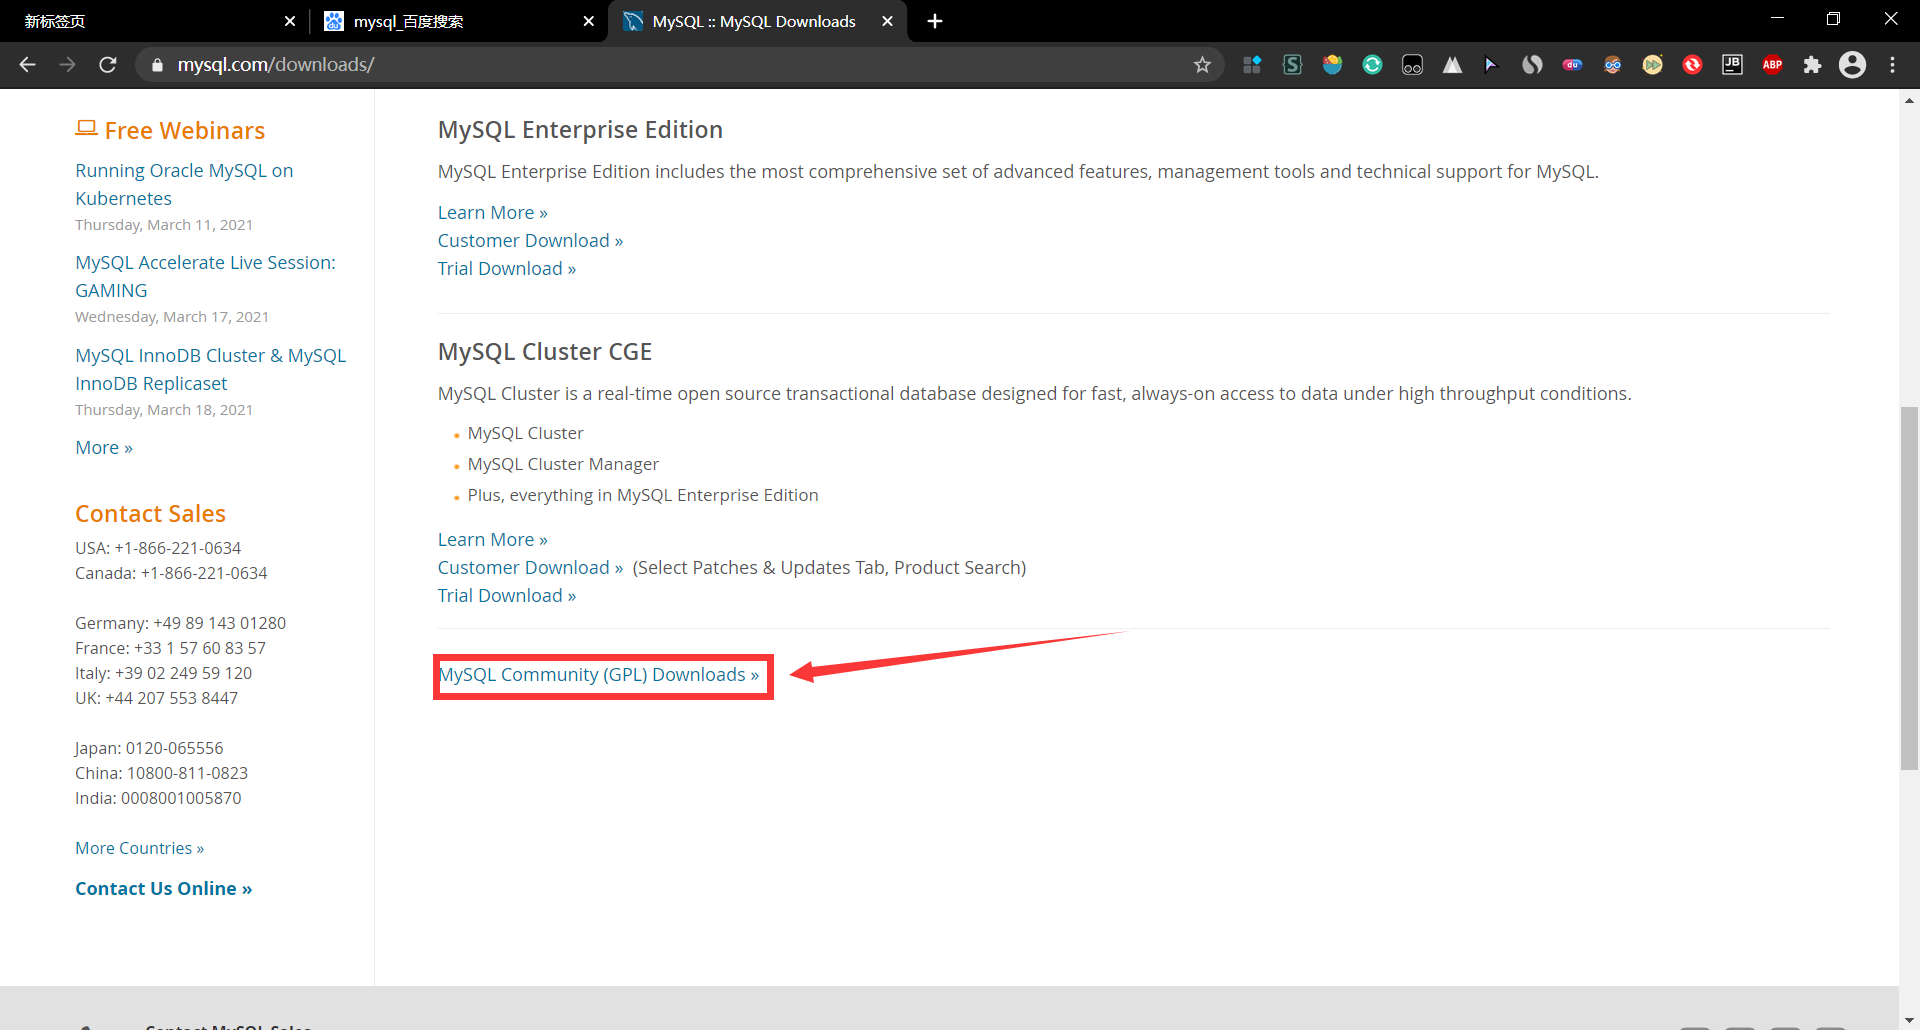The image size is (1920, 1030).
Task: Click Learn More under MySQL Cluster CGE
Action: 493,540
